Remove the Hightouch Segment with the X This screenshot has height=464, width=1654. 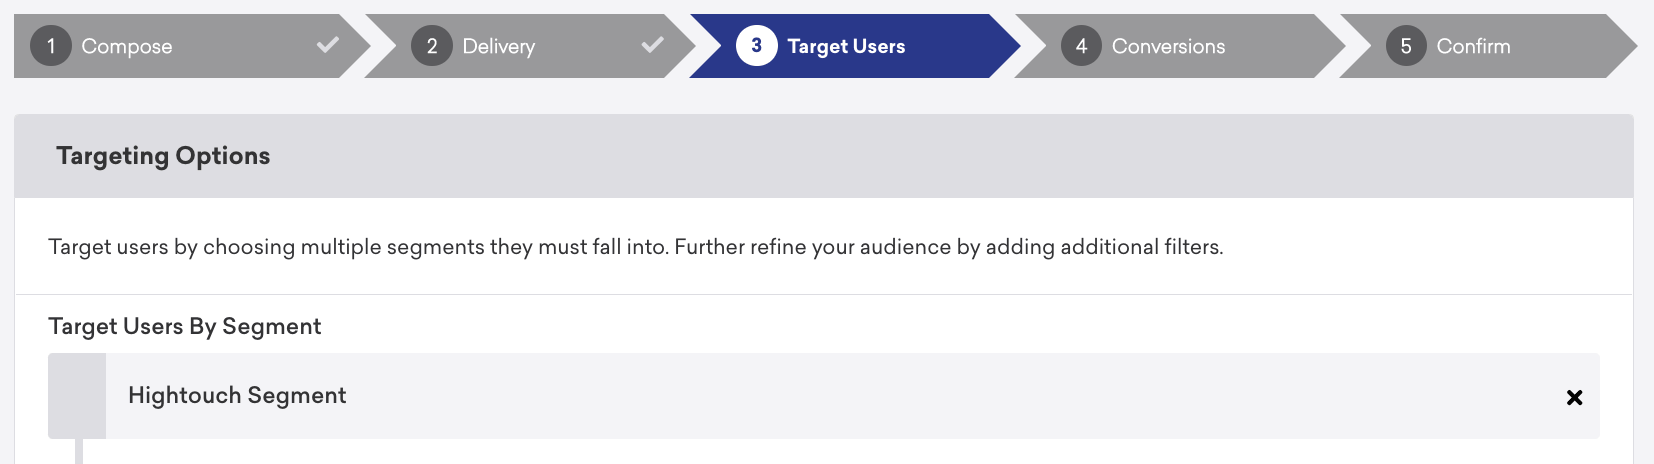click(1574, 397)
